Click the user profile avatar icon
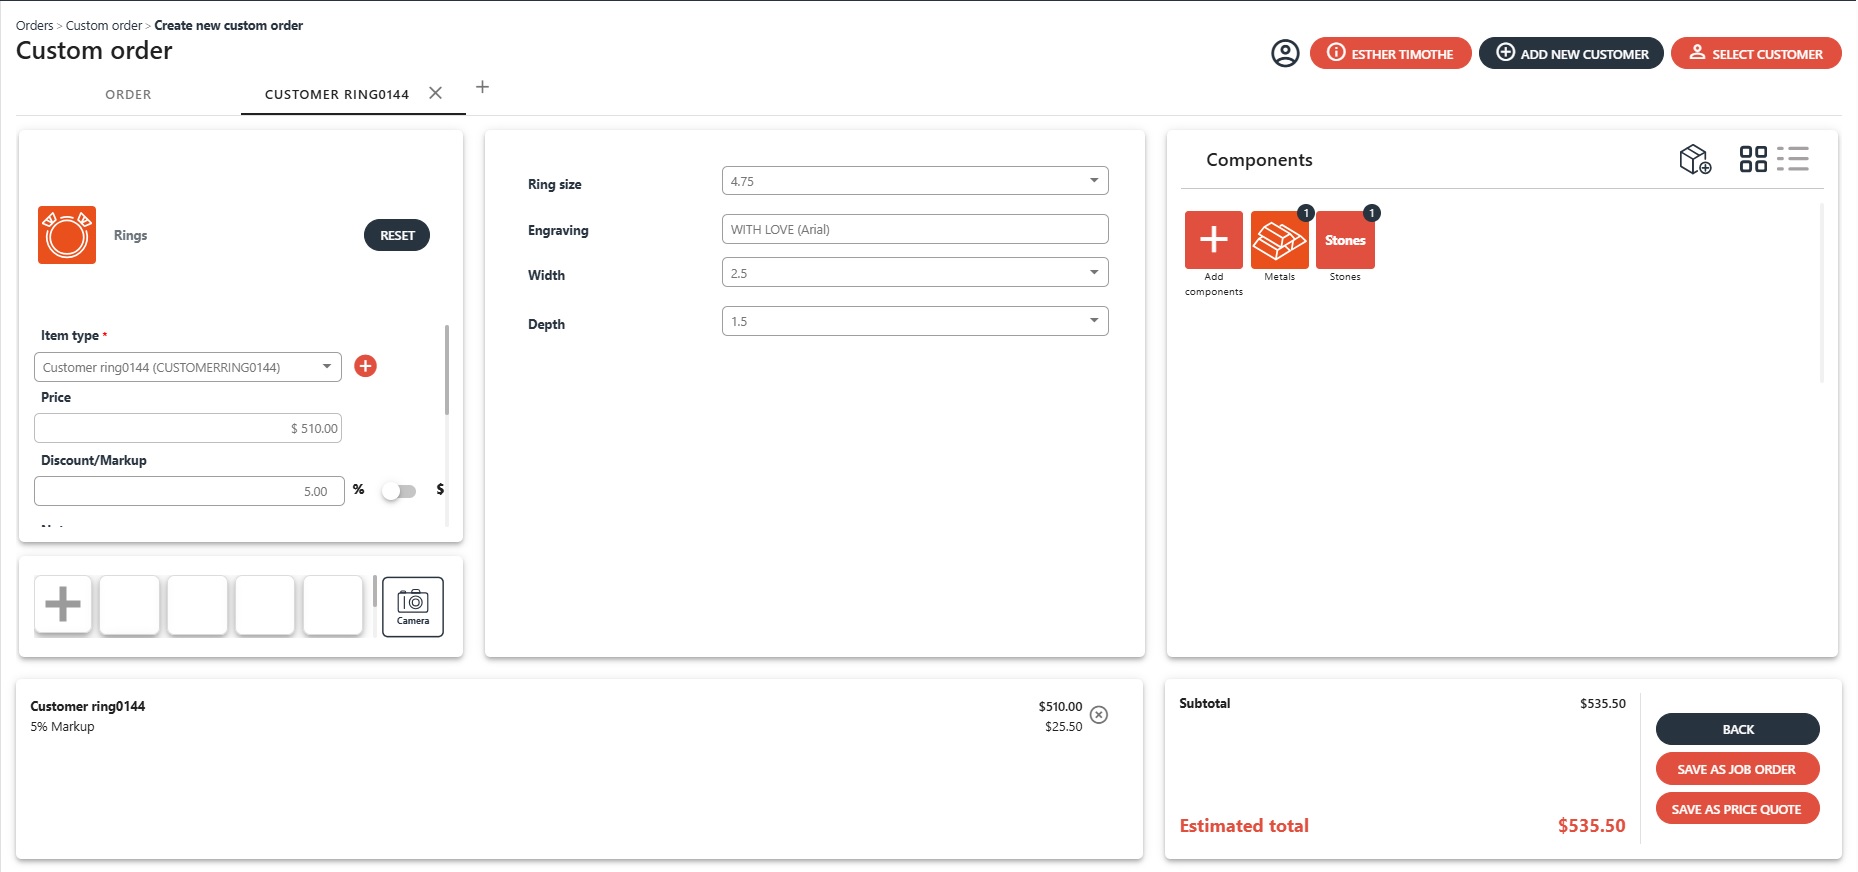This screenshot has width=1858, height=872. pos(1285,53)
